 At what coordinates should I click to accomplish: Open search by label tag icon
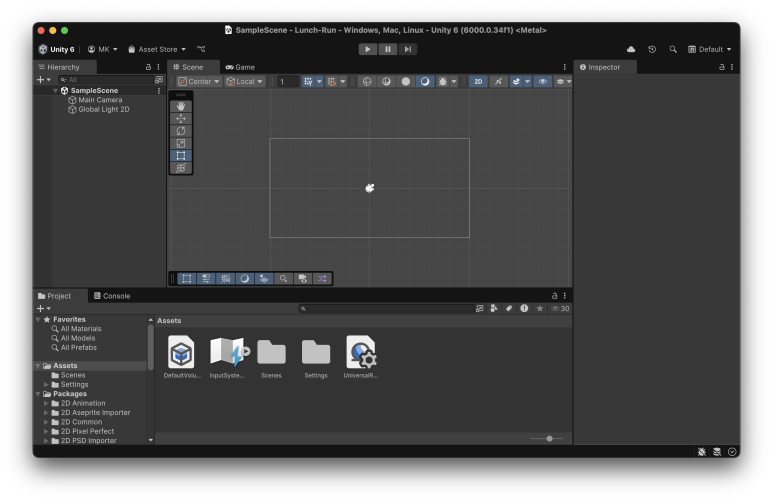pyautogui.click(x=509, y=308)
